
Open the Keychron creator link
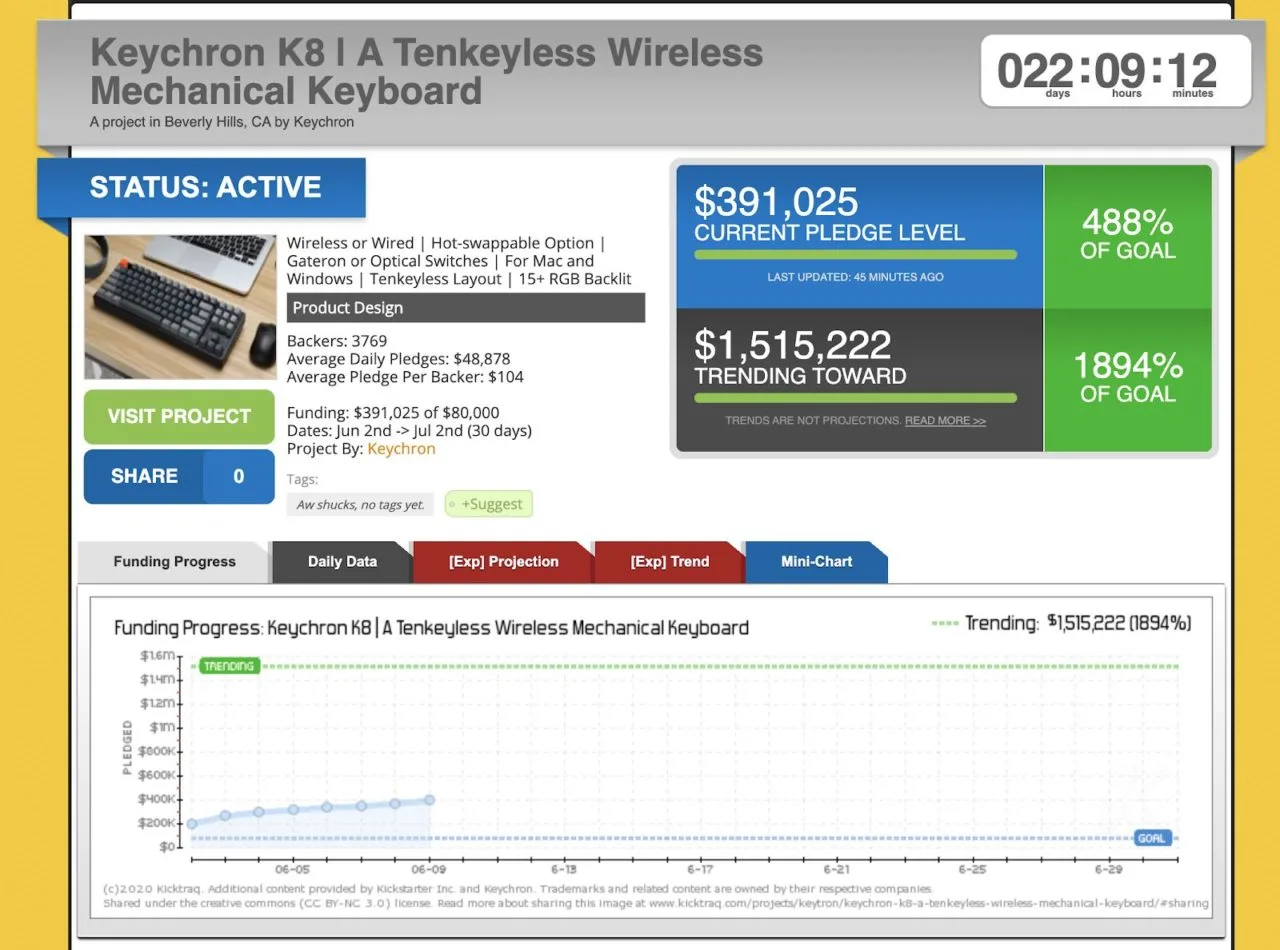tap(401, 449)
